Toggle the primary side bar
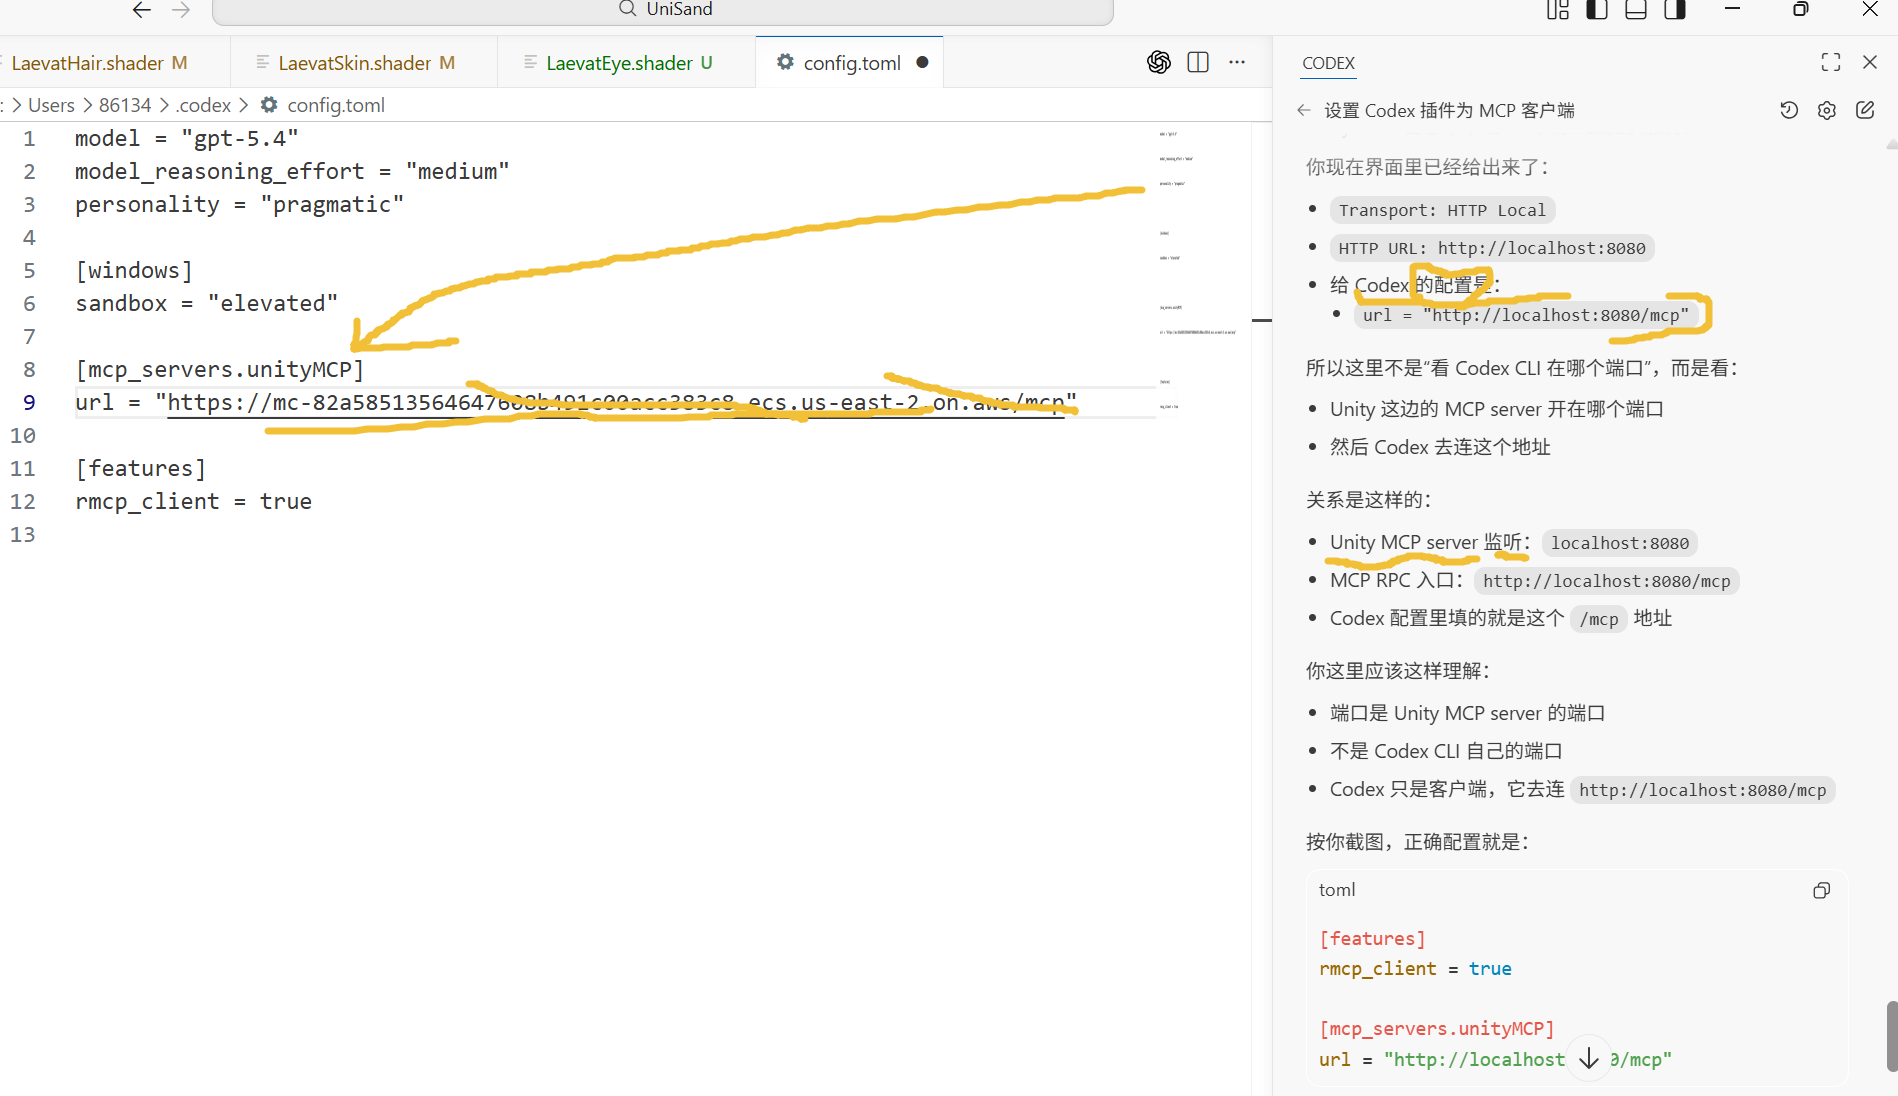 (x=1597, y=10)
